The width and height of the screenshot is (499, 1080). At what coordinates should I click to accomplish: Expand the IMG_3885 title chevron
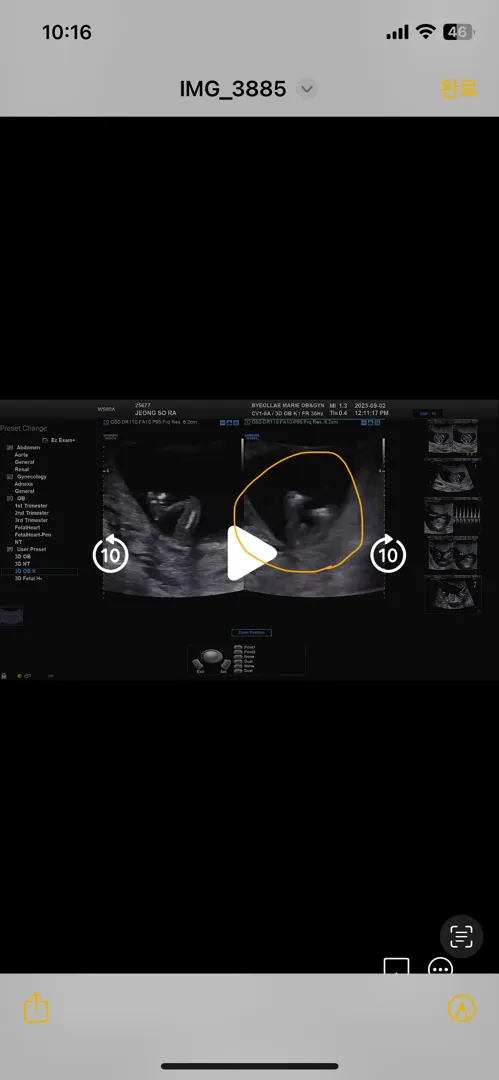click(307, 89)
